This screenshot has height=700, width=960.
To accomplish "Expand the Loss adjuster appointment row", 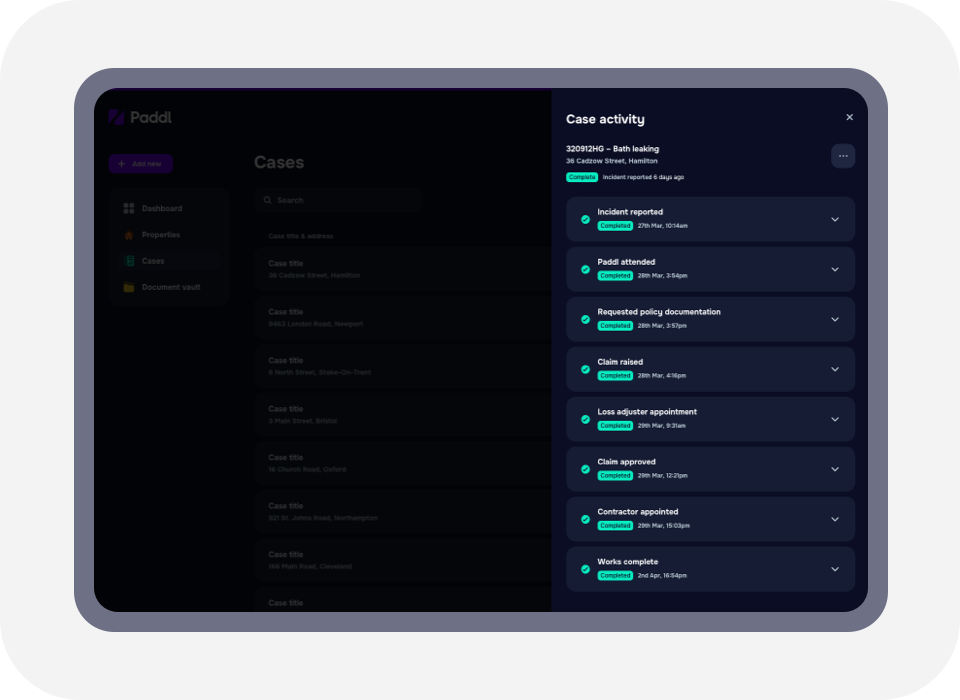I will 835,419.
